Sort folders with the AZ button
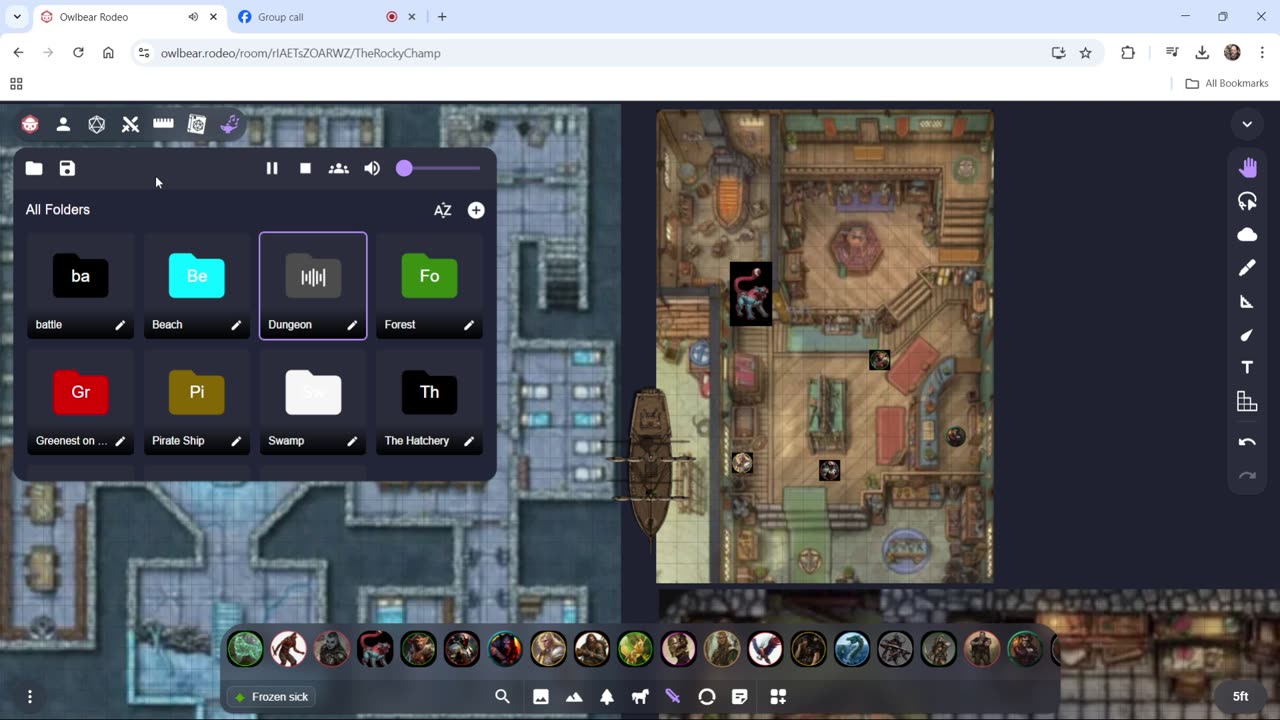Screen dimensions: 1280x720 [x=442, y=210]
